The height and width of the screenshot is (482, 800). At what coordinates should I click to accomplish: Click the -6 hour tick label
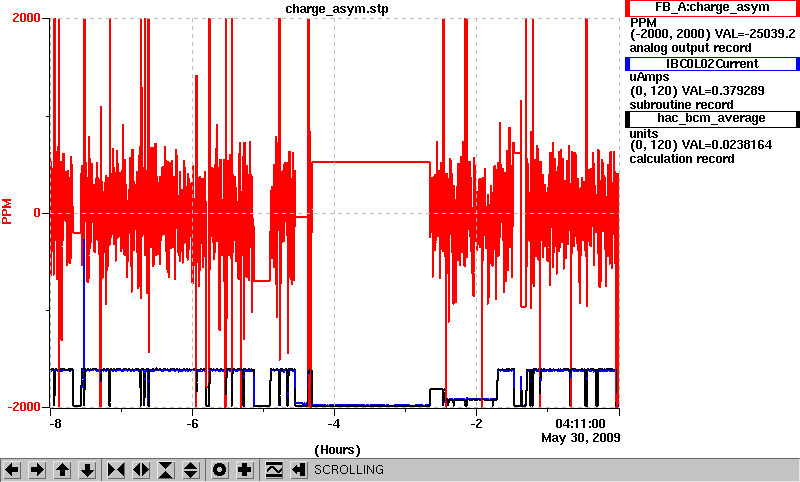(192, 424)
